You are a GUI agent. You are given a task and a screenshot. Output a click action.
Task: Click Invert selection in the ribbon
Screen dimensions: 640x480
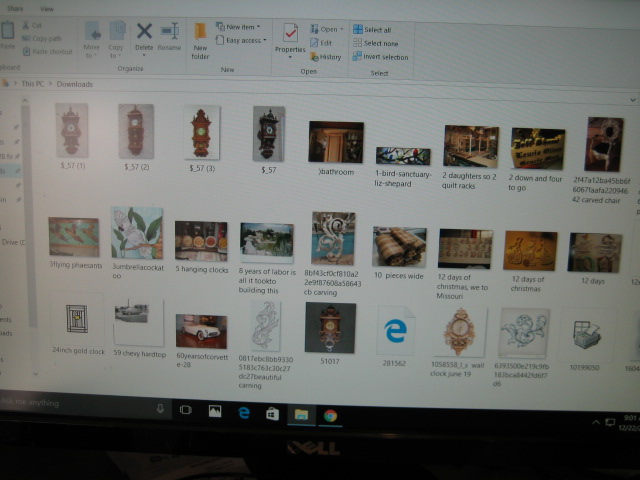click(380, 57)
